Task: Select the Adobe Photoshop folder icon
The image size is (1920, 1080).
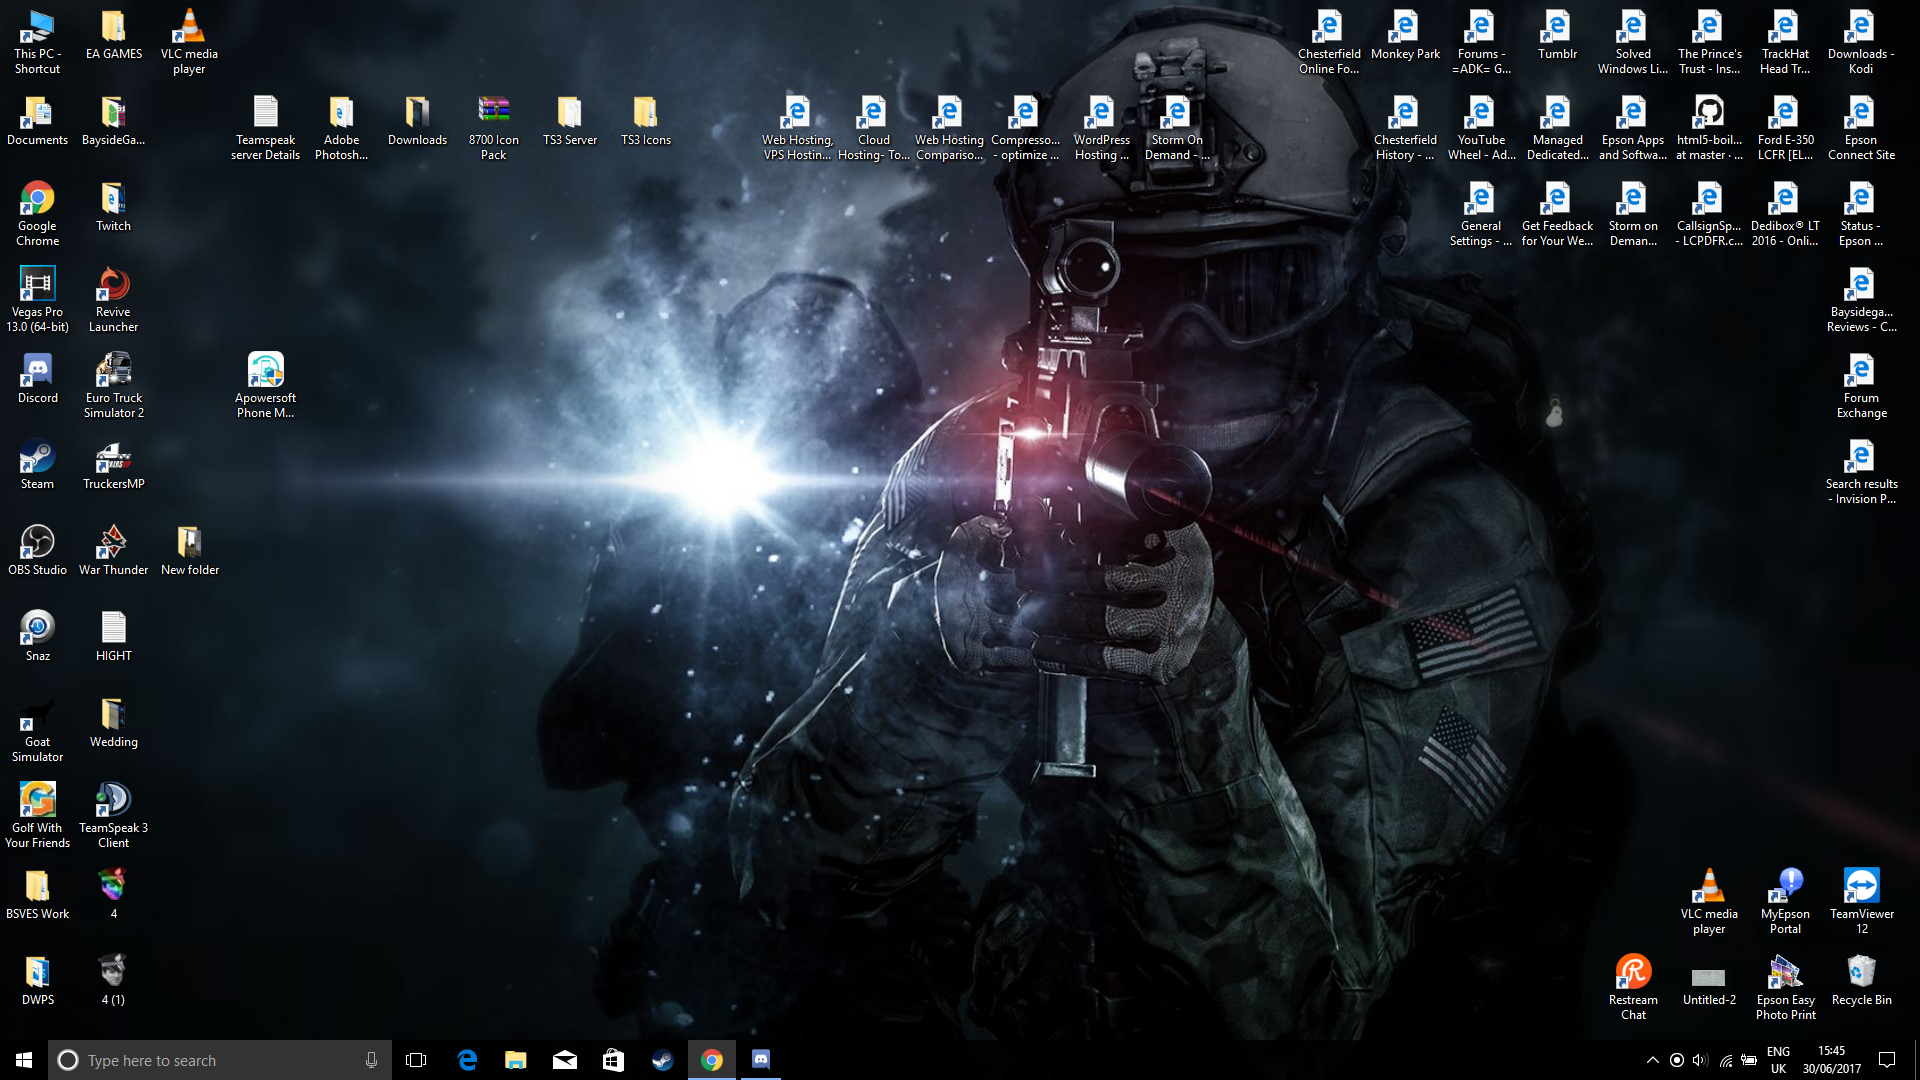Action: click(341, 127)
